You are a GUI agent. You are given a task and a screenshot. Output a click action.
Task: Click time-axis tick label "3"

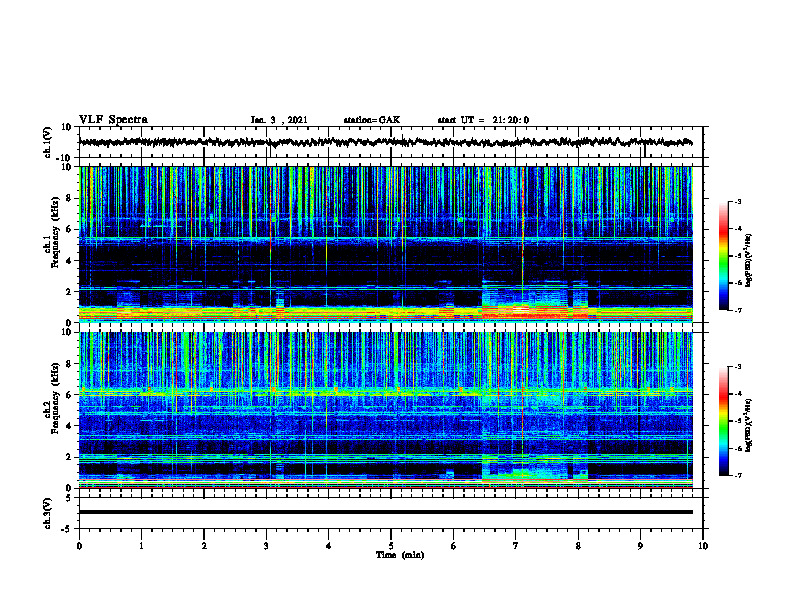coord(266,546)
